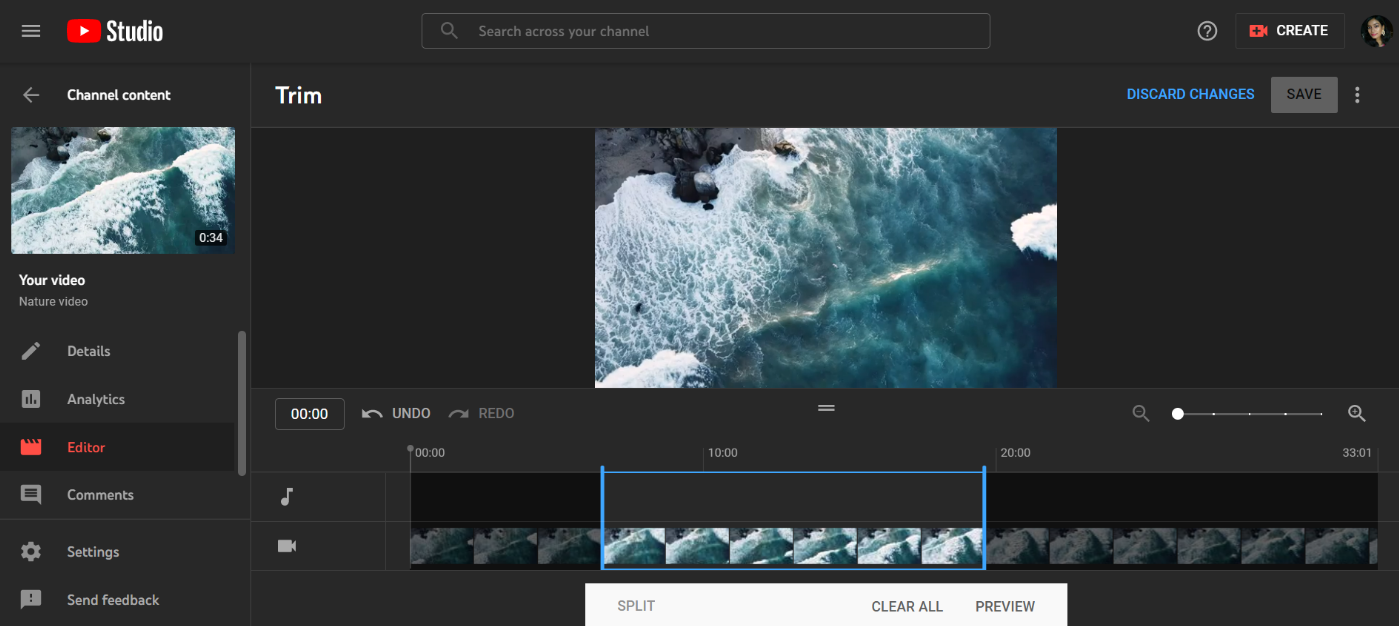Open the Details menu item

88,351
